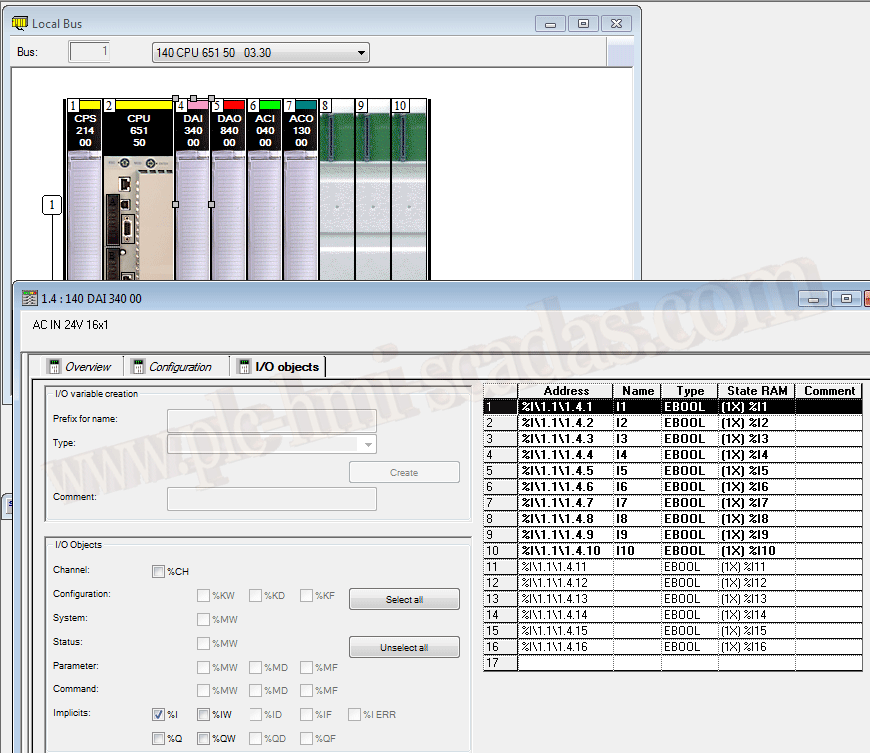Click the Address column header

[565, 391]
